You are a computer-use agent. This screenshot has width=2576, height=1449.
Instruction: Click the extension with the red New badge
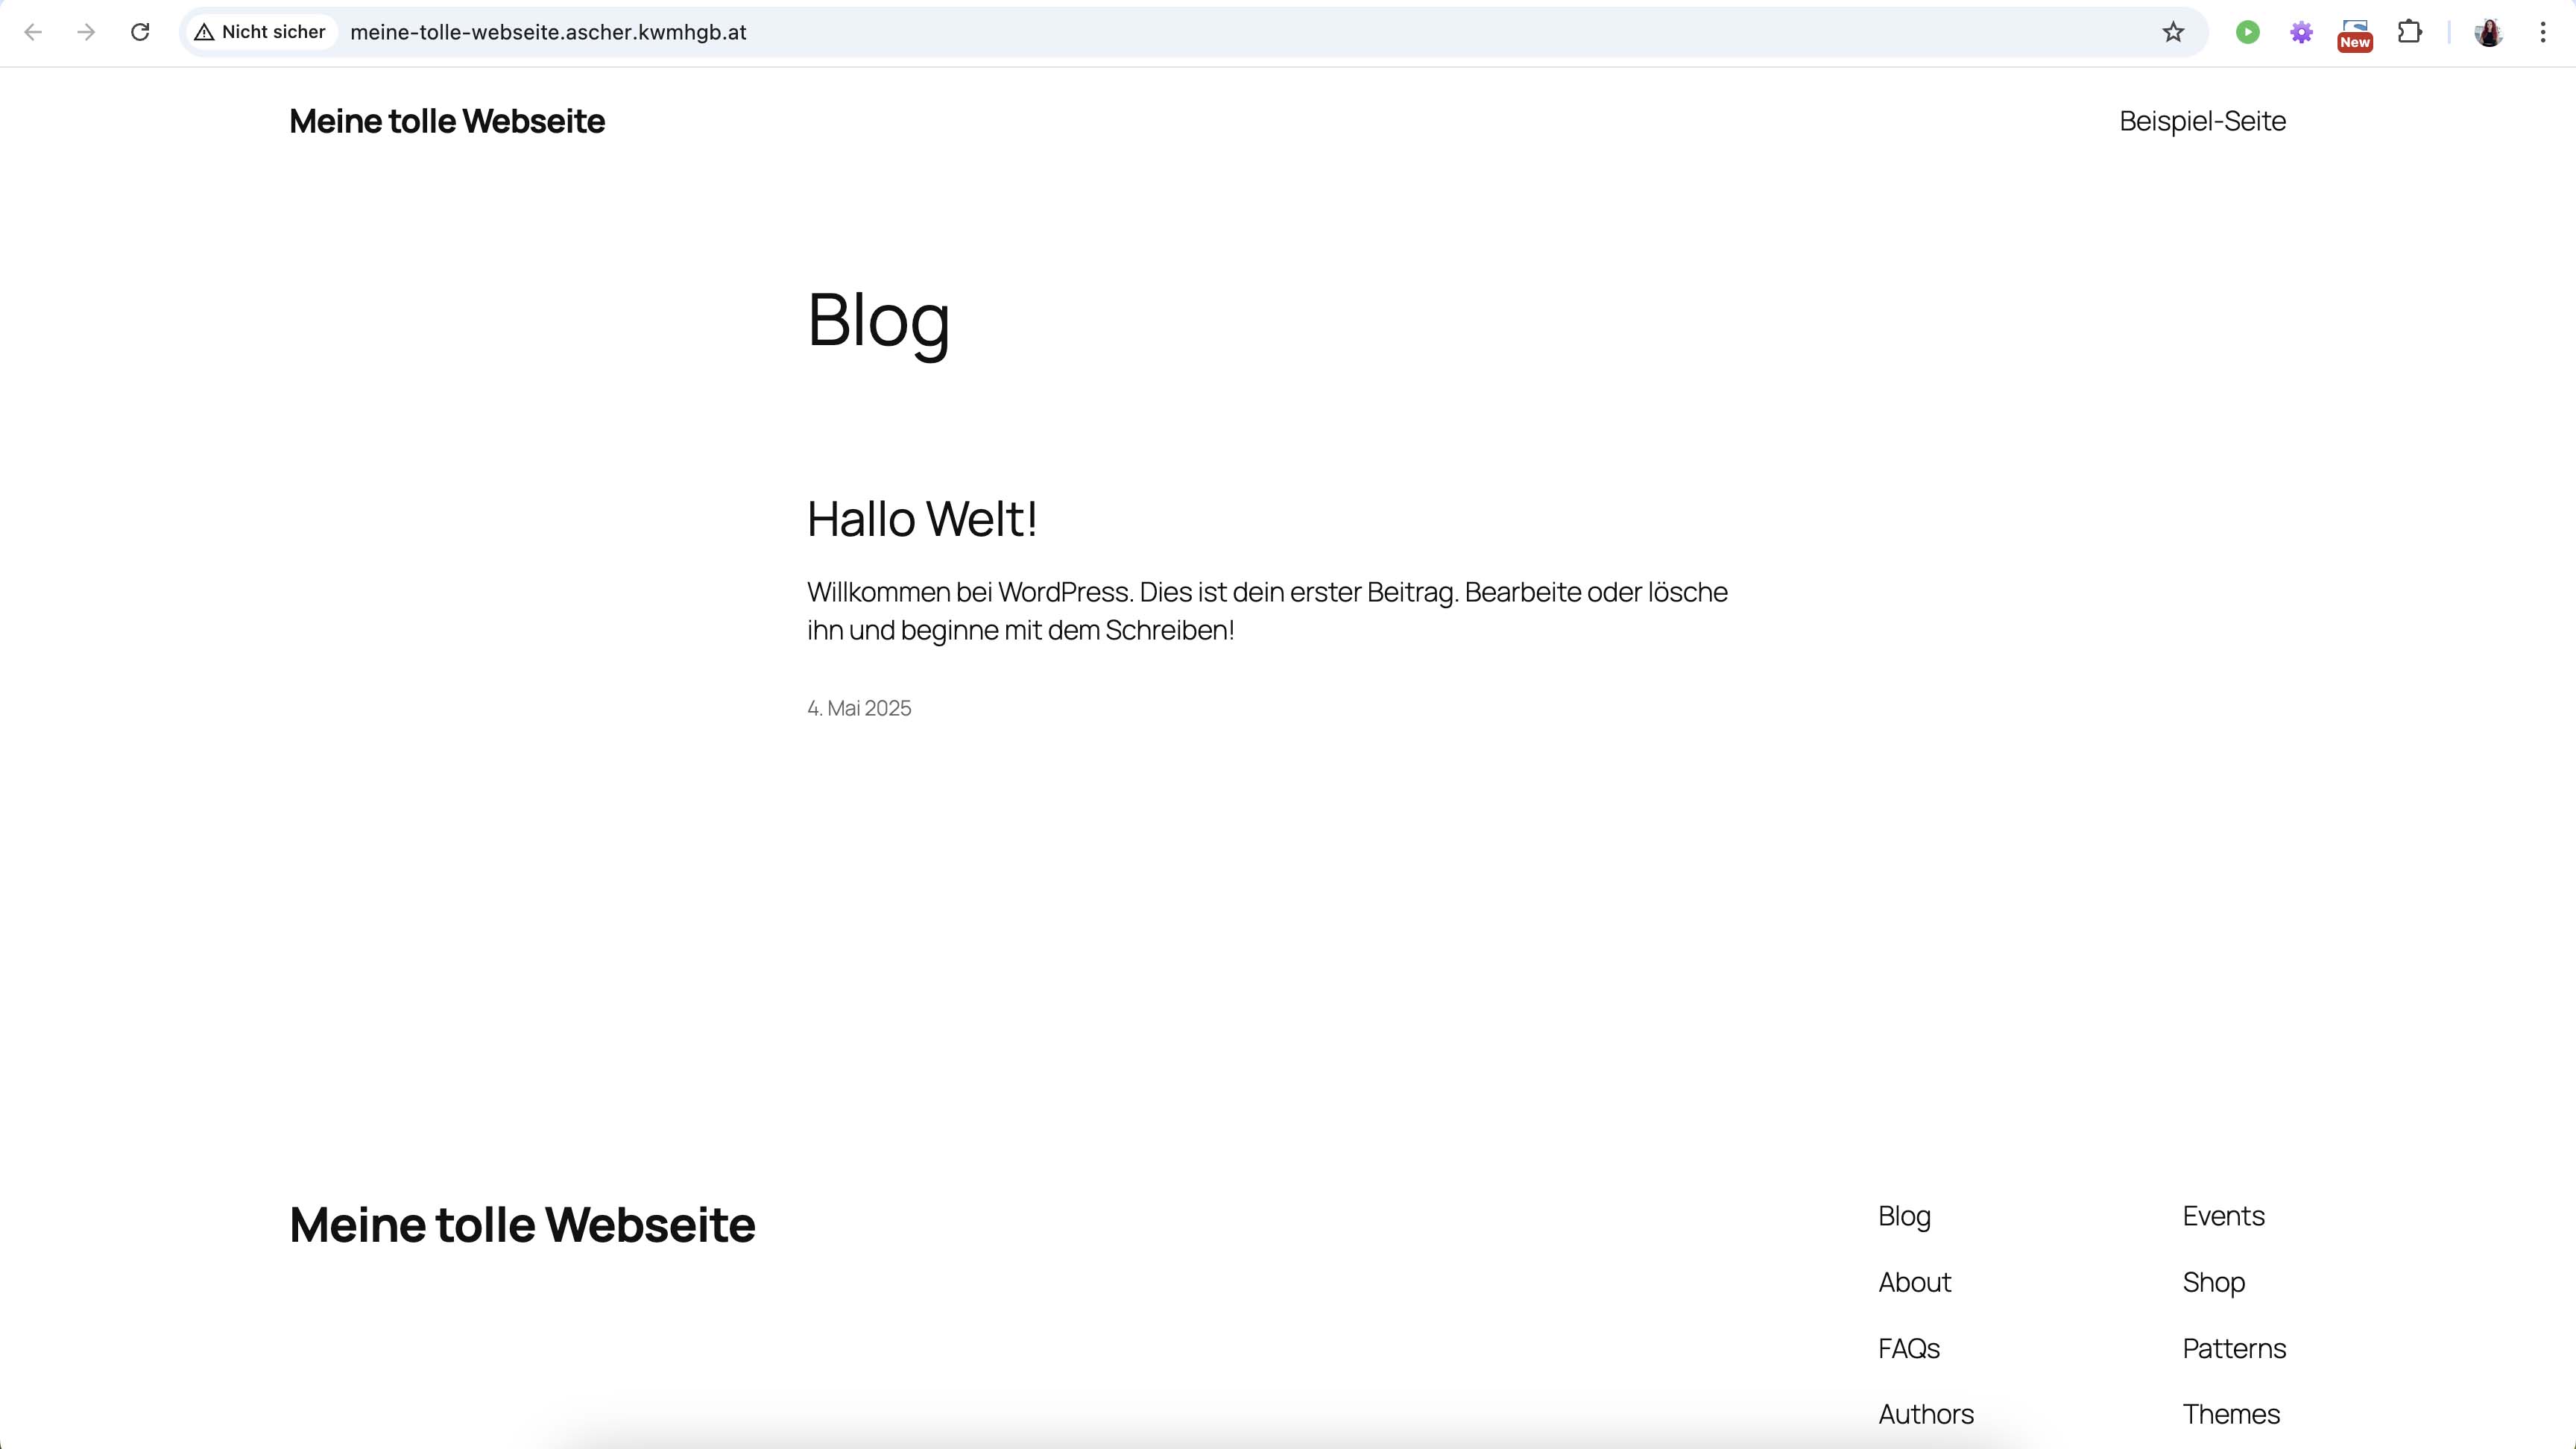coord(2355,32)
